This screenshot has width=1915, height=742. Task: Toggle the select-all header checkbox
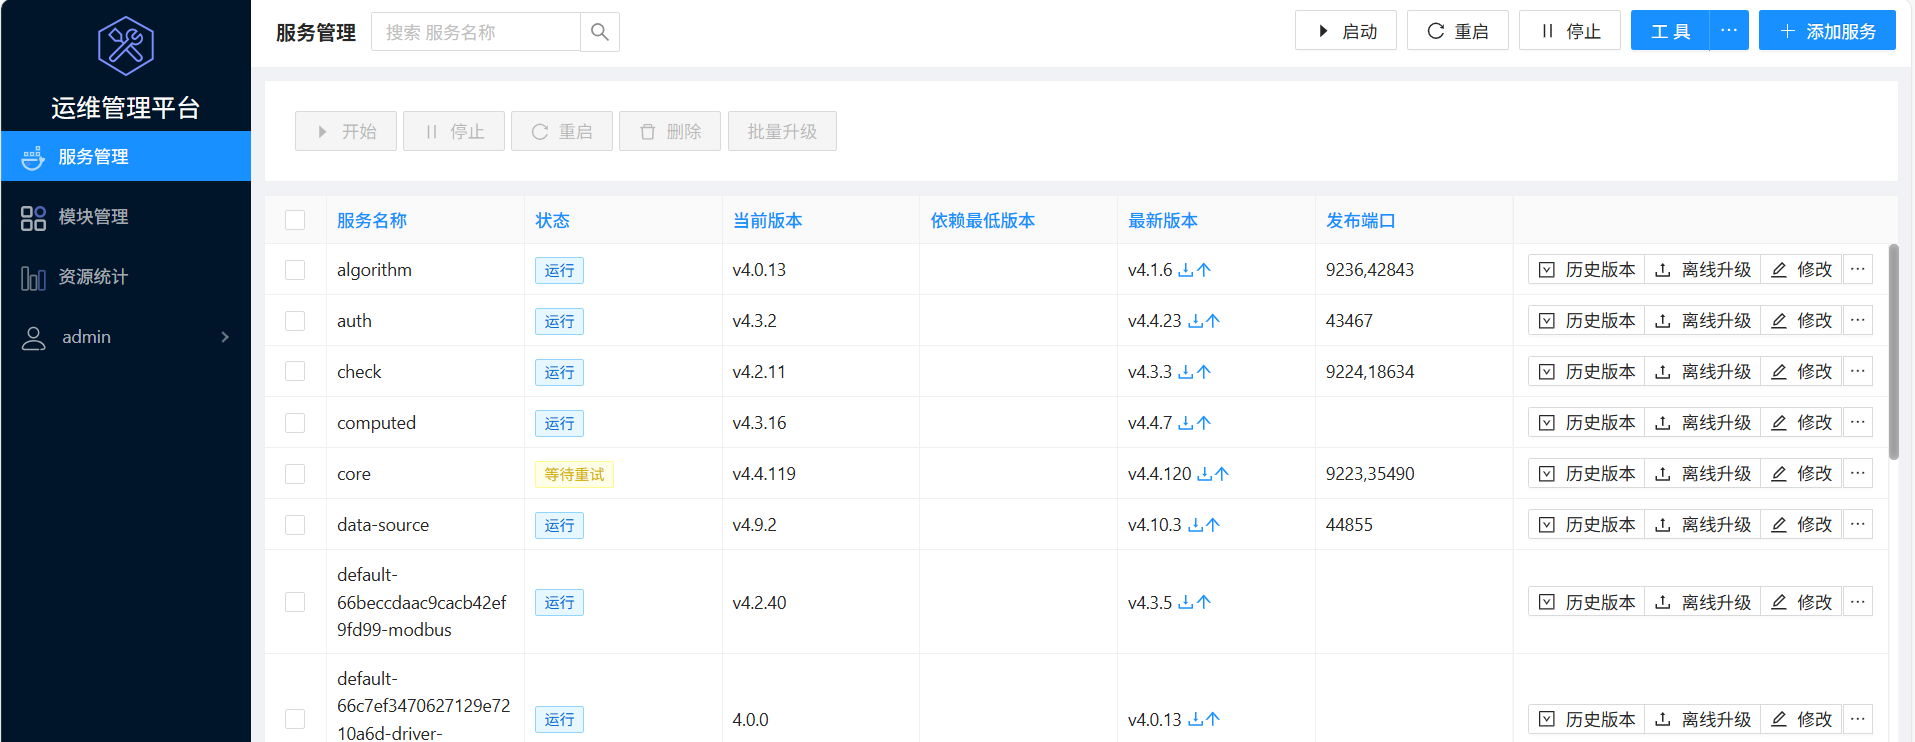[x=295, y=220]
